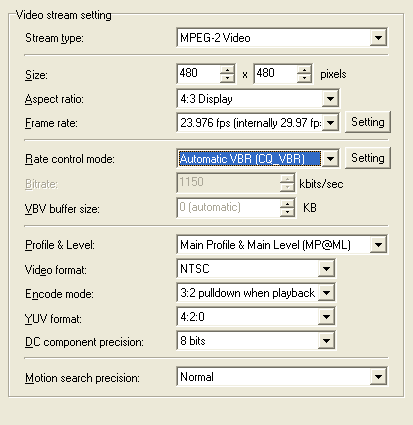Click Setting button beside Rate control mode

368,158
